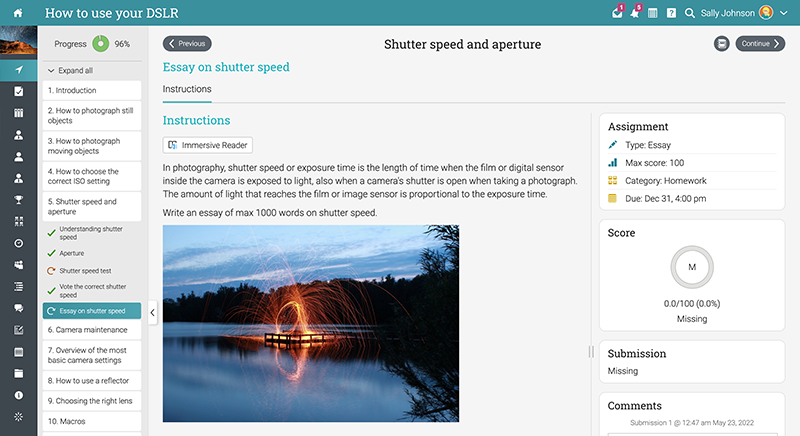The image size is (800, 436).
Task: Click the Max score: 100 row
Action: tap(692, 163)
